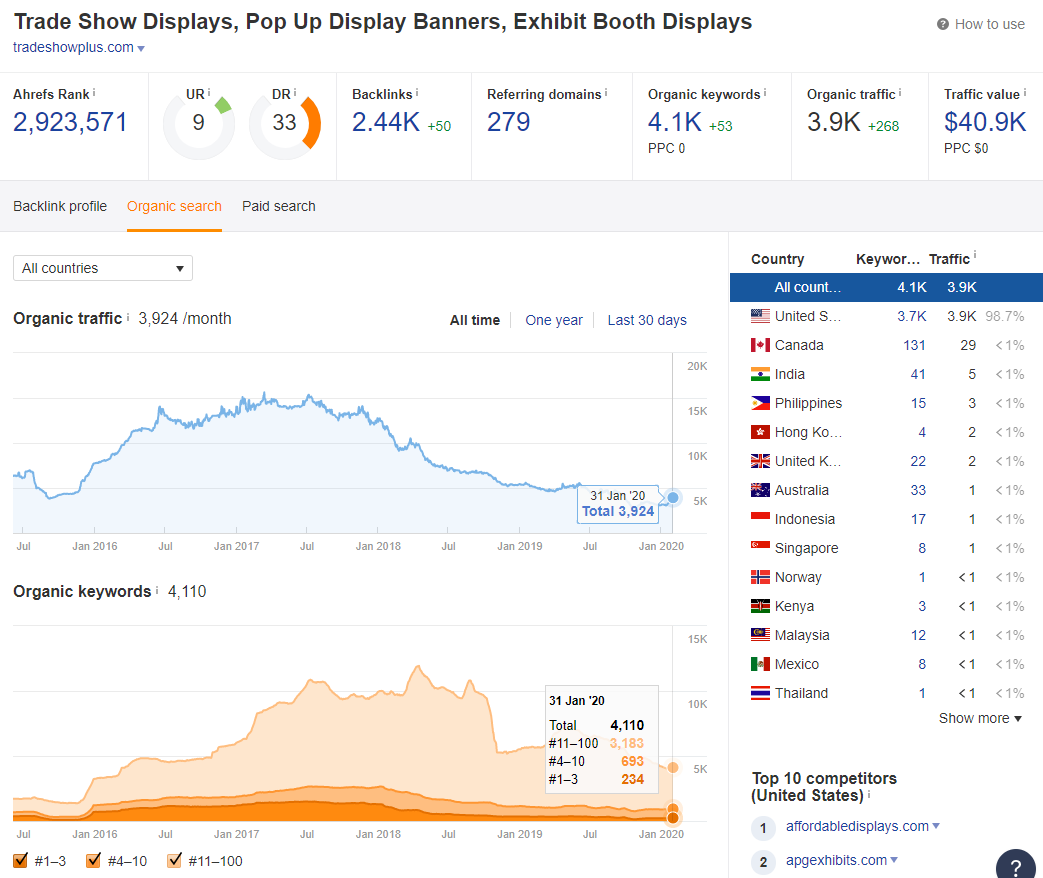Click the Organic traffic chart info icon

click(128, 317)
